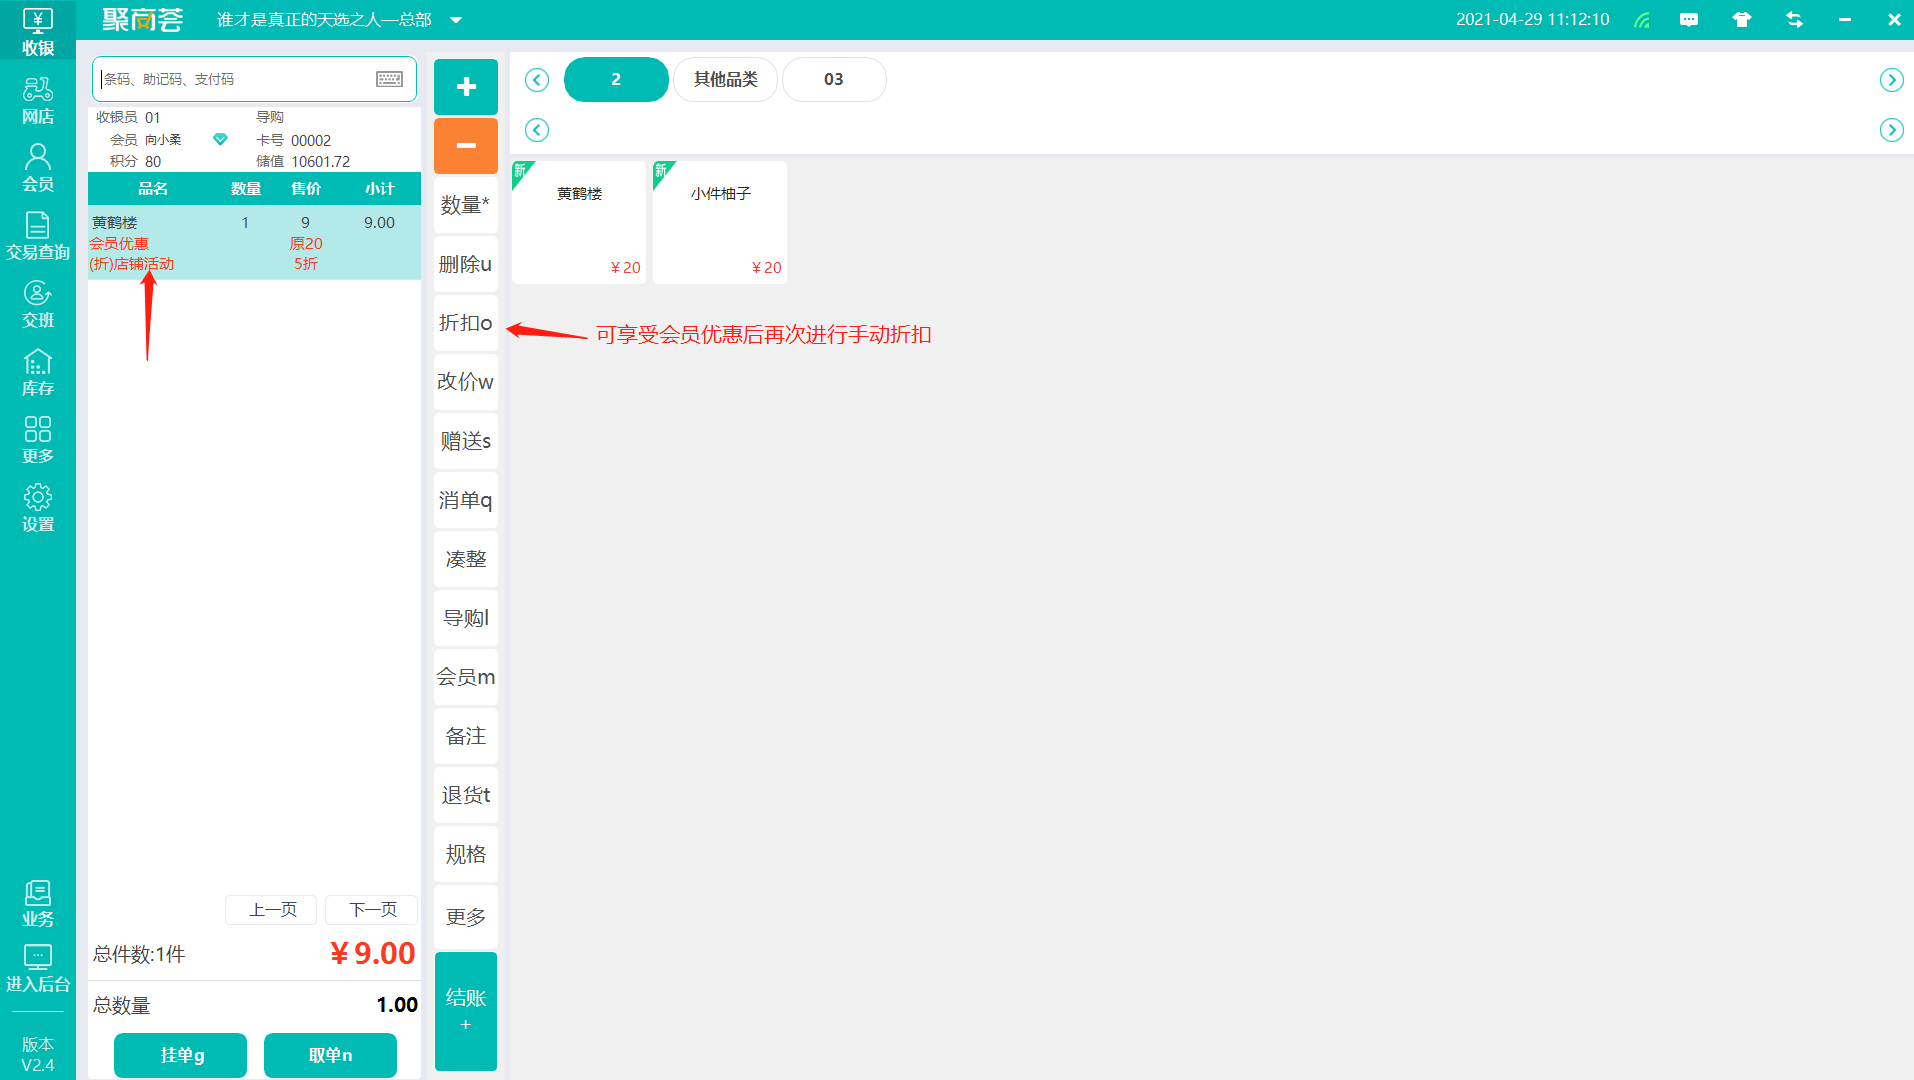This screenshot has height=1080, width=1914.
Task: Open the 库存 inventory module
Action: (x=37, y=372)
